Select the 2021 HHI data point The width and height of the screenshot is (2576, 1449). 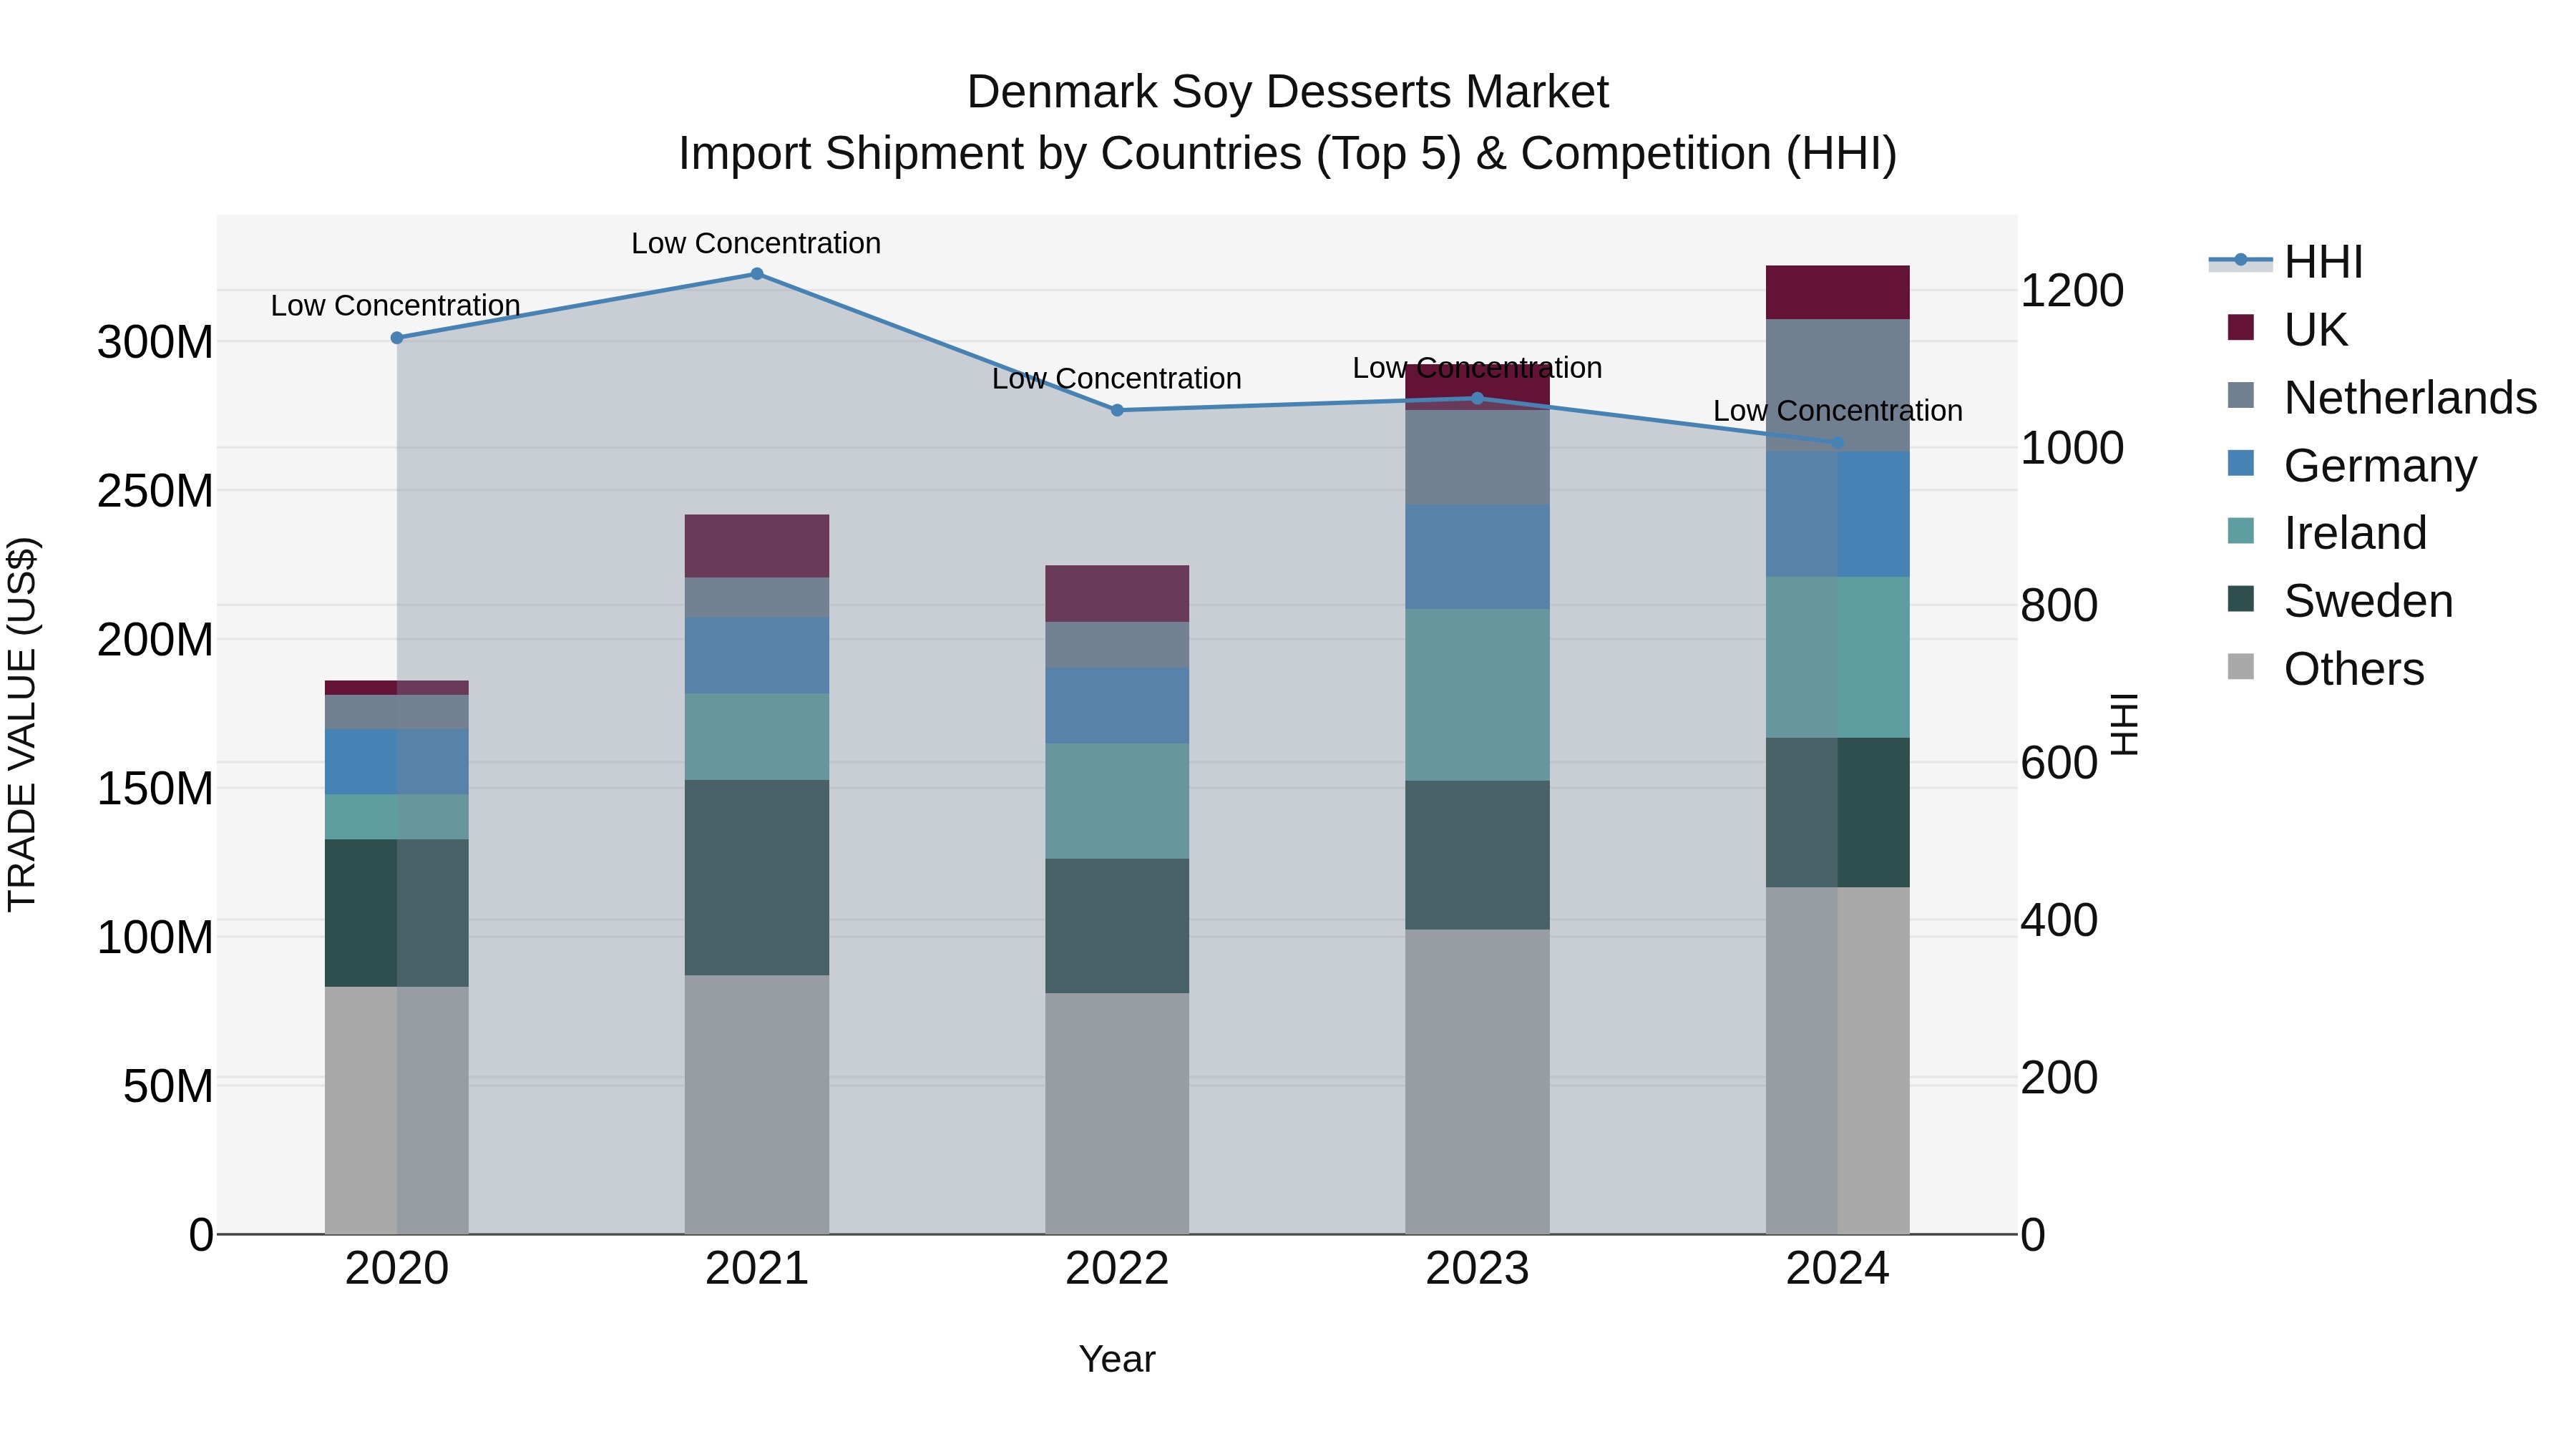(x=757, y=274)
